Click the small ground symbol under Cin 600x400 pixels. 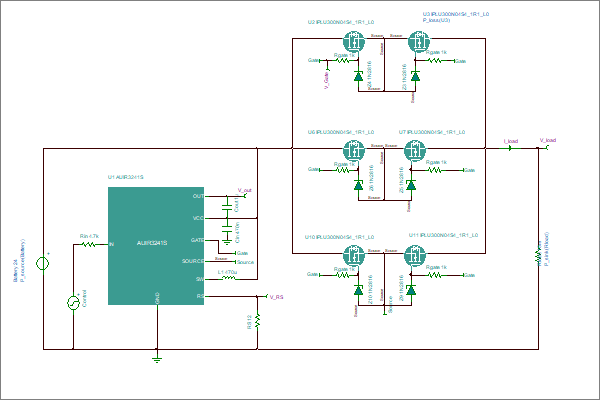[227, 242]
